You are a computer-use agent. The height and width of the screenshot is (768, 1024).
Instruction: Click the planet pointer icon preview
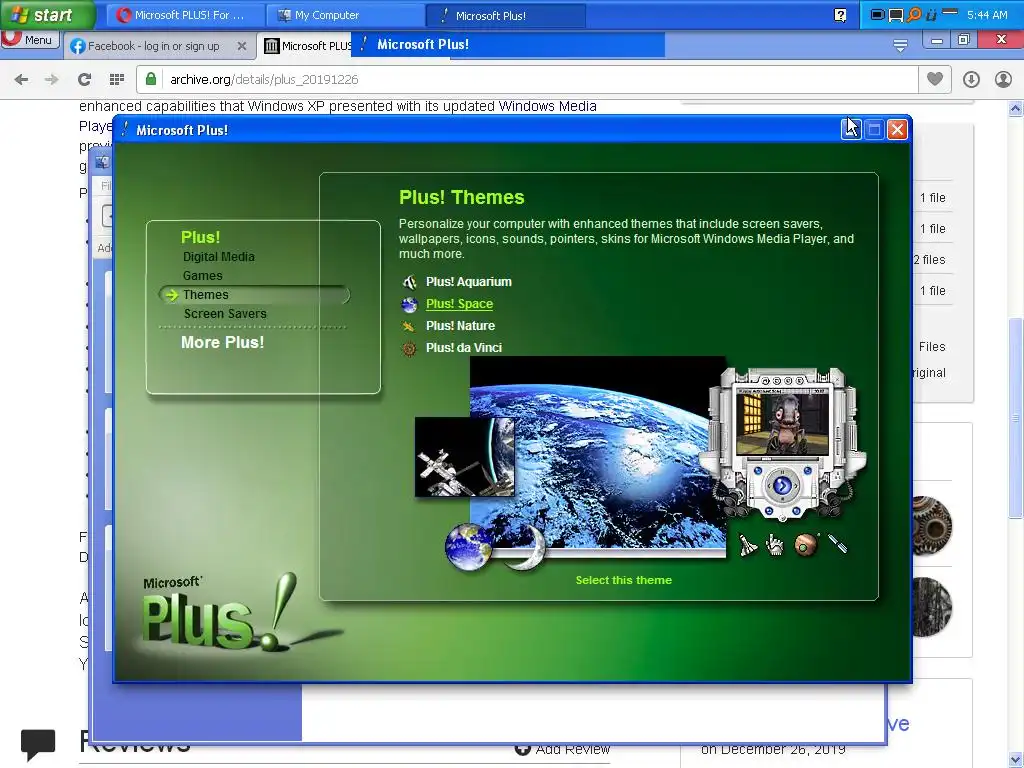(807, 545)
